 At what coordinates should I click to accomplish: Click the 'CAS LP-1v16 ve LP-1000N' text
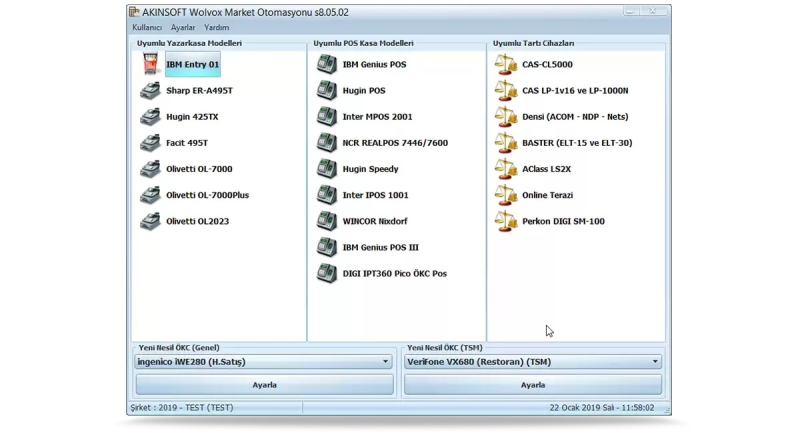tap(575, 91)
